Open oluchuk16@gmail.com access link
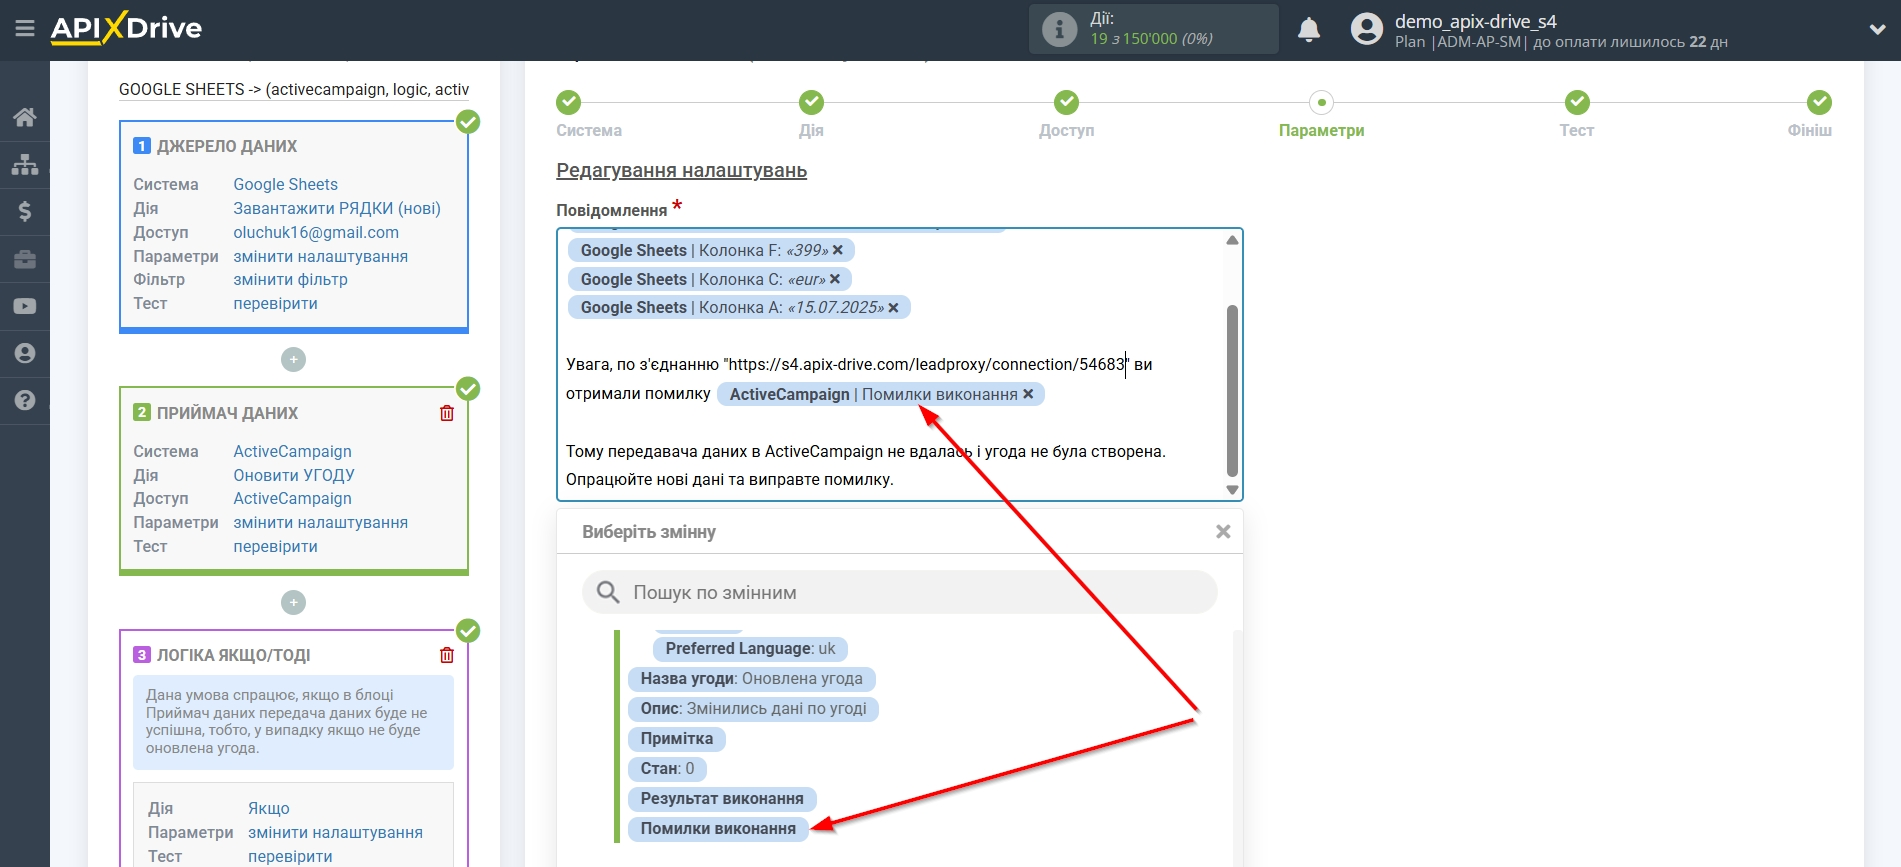Image resolution: width=1901 pixels, height=867 pixels. [x=316, y=232]
